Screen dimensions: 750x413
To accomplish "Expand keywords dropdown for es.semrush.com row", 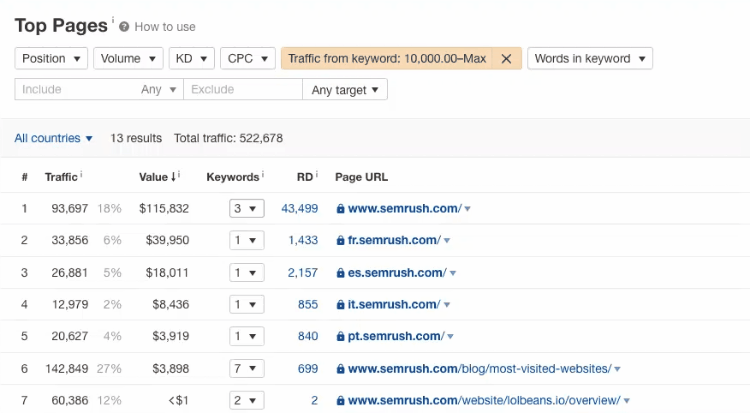I will point(247,273).
